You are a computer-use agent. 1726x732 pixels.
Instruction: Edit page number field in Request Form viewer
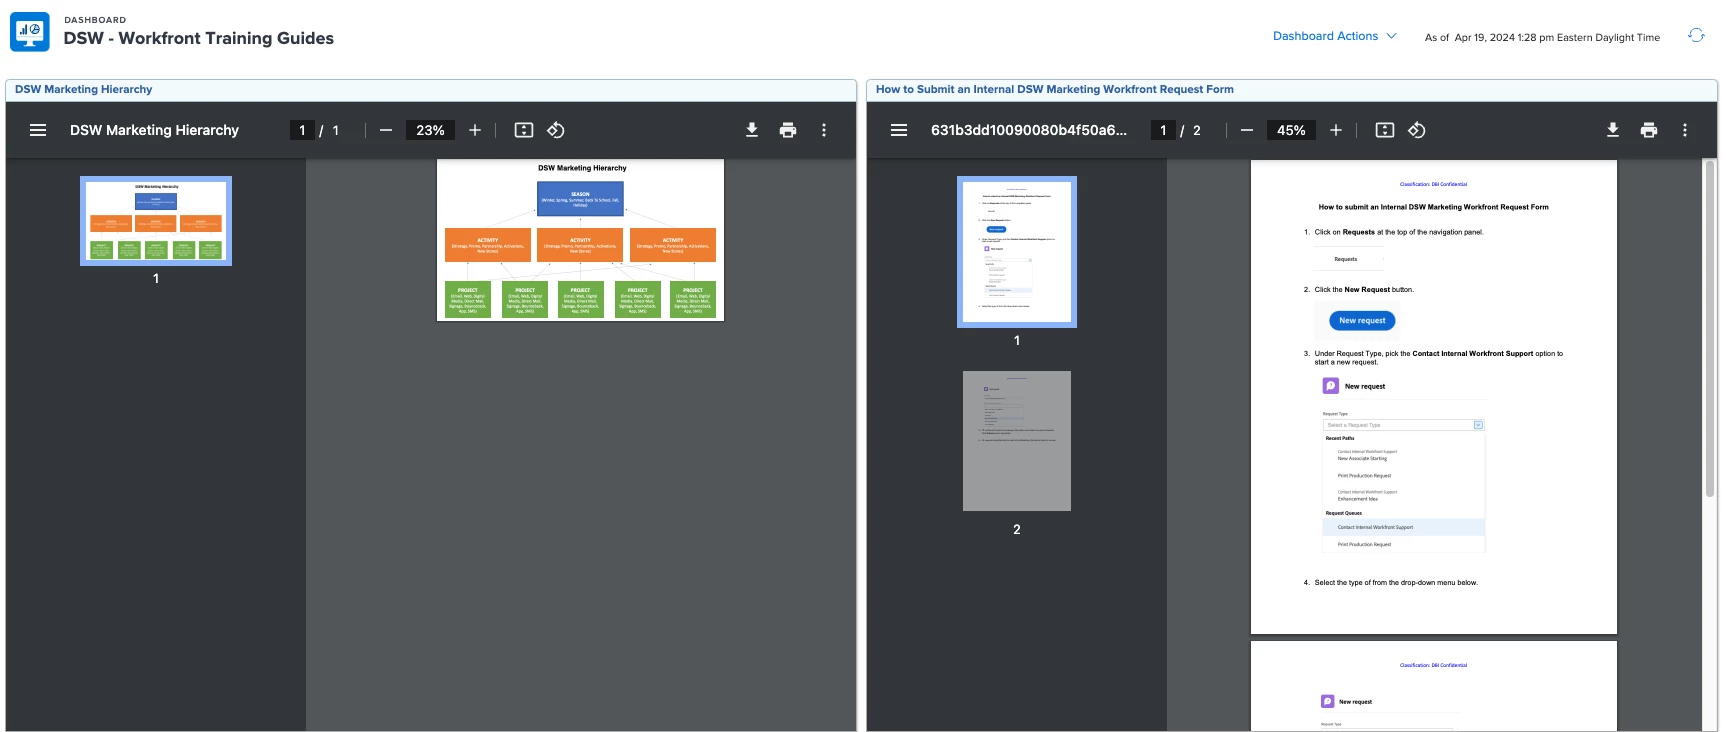point(1163,130)
